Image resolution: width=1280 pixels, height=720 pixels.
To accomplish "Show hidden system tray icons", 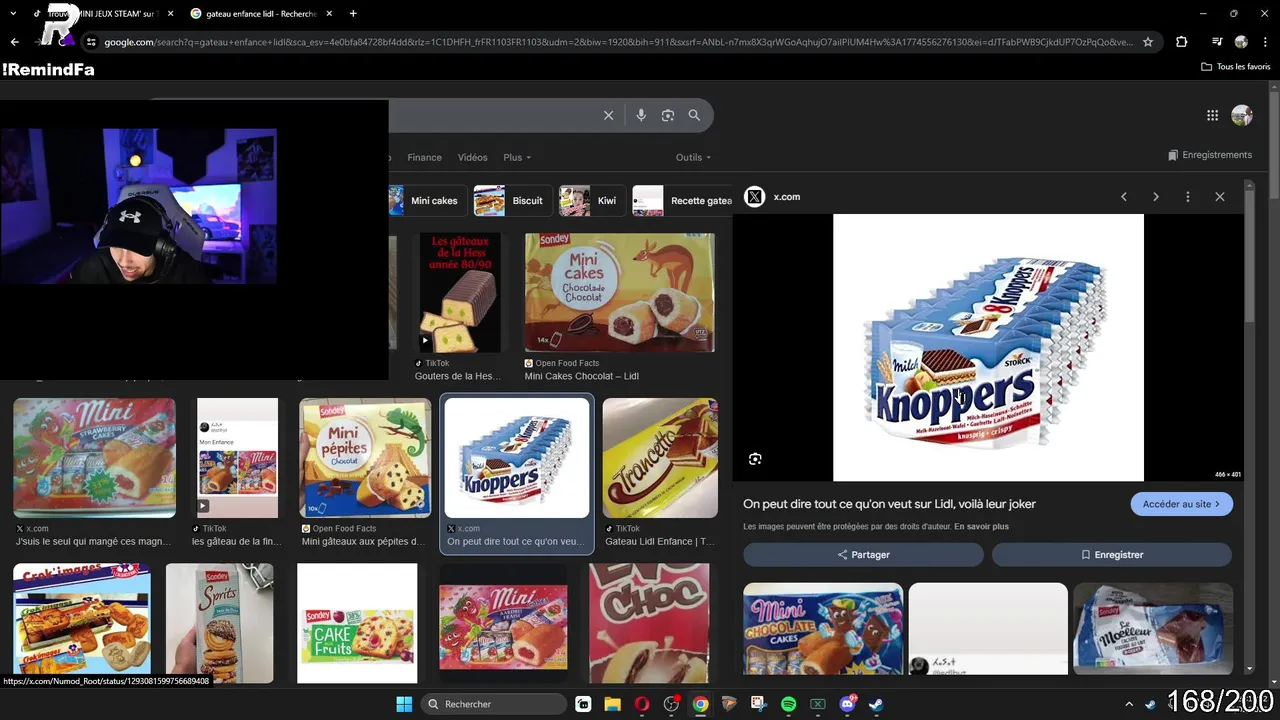I will tap(1130, 704).
